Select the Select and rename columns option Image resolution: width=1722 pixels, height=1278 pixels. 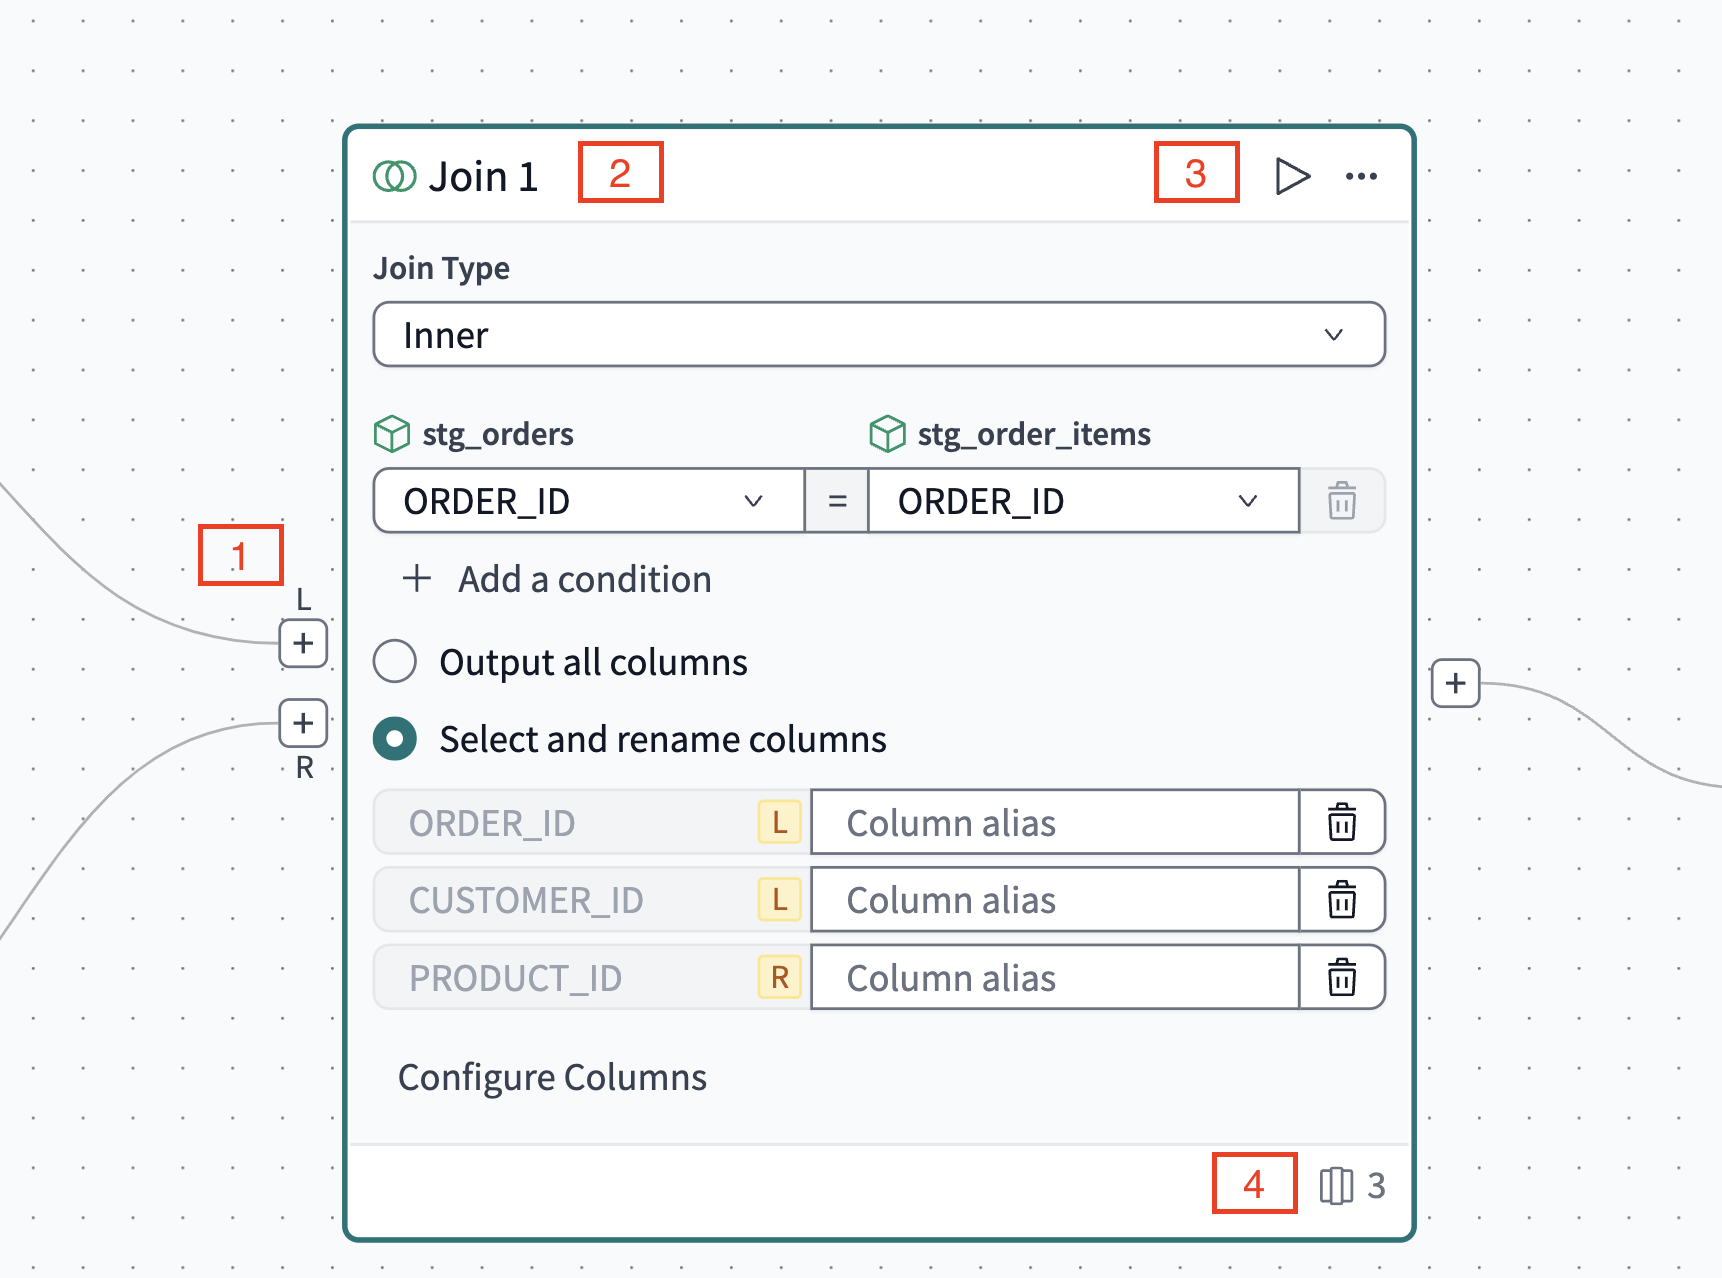(394, 738)
